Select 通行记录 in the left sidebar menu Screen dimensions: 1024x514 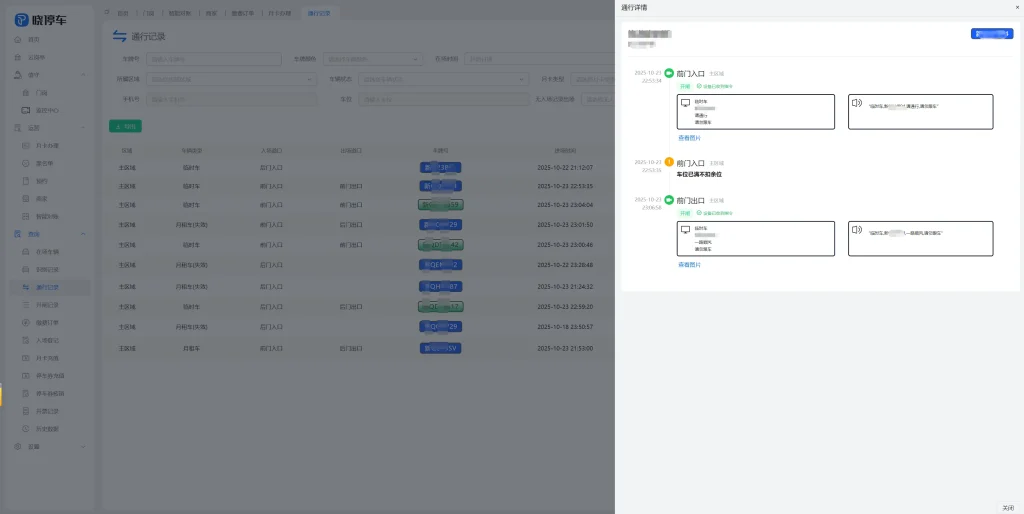48,287
